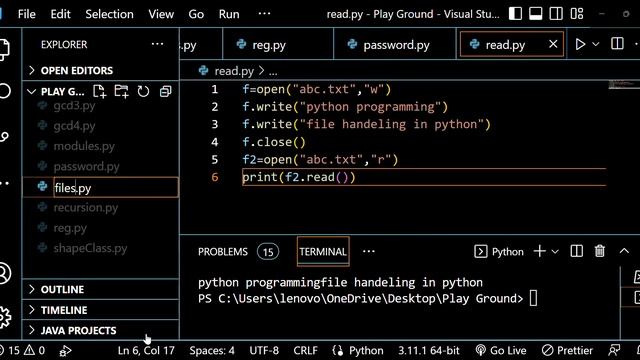The width and height of the screenshot is (640, 360).
Task: Switch to the reg.py editor tab
Action: coord(278,44)
